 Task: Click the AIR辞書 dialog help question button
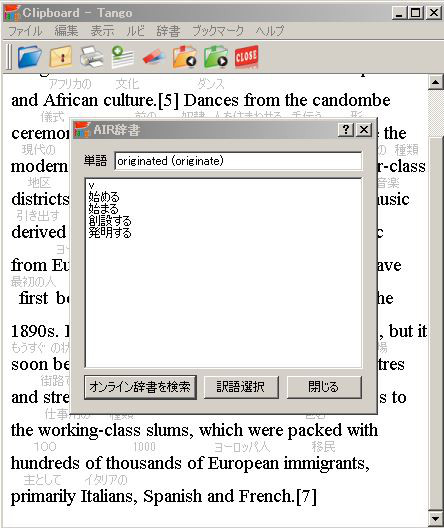[346, 130]
